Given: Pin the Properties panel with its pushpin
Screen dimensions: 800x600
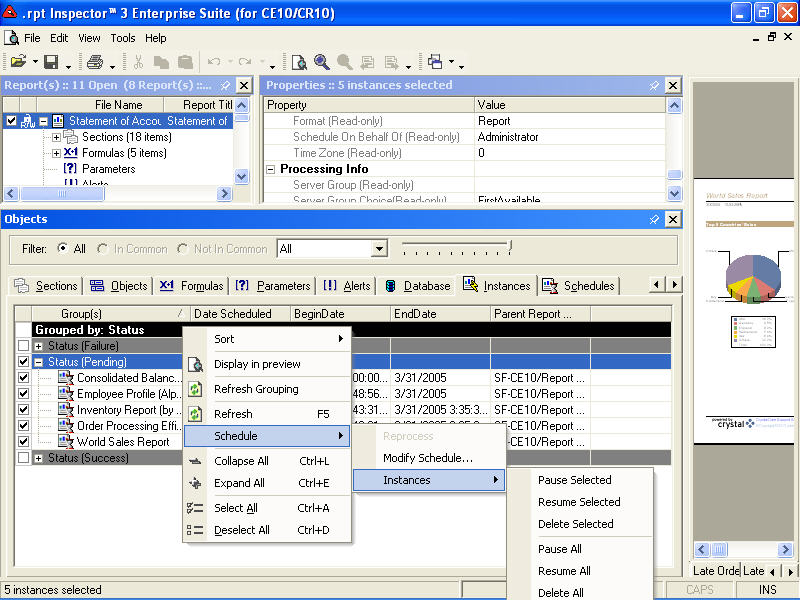Looking at the screenshot, I should click(x=654, y=86).
